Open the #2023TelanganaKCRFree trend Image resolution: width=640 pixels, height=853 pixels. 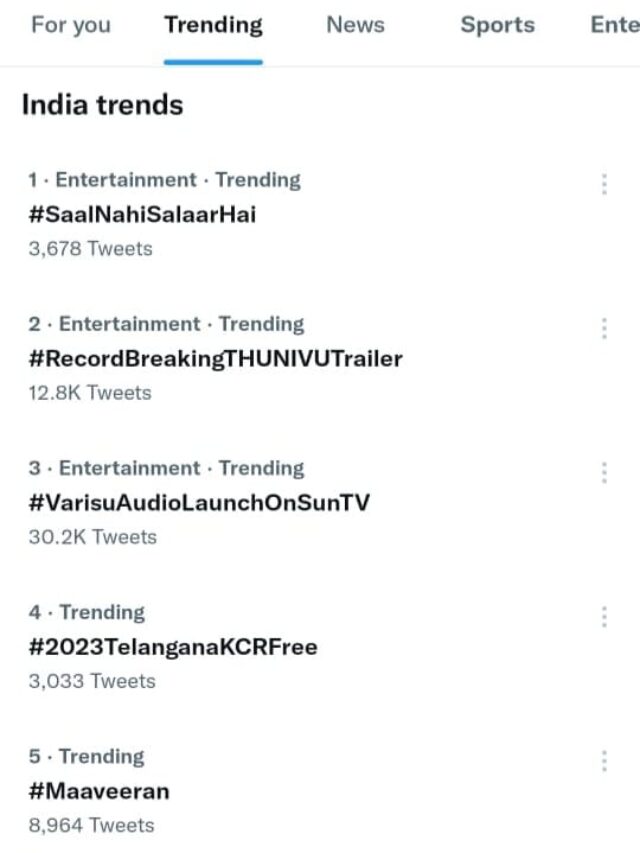click(x=171, y=647)
